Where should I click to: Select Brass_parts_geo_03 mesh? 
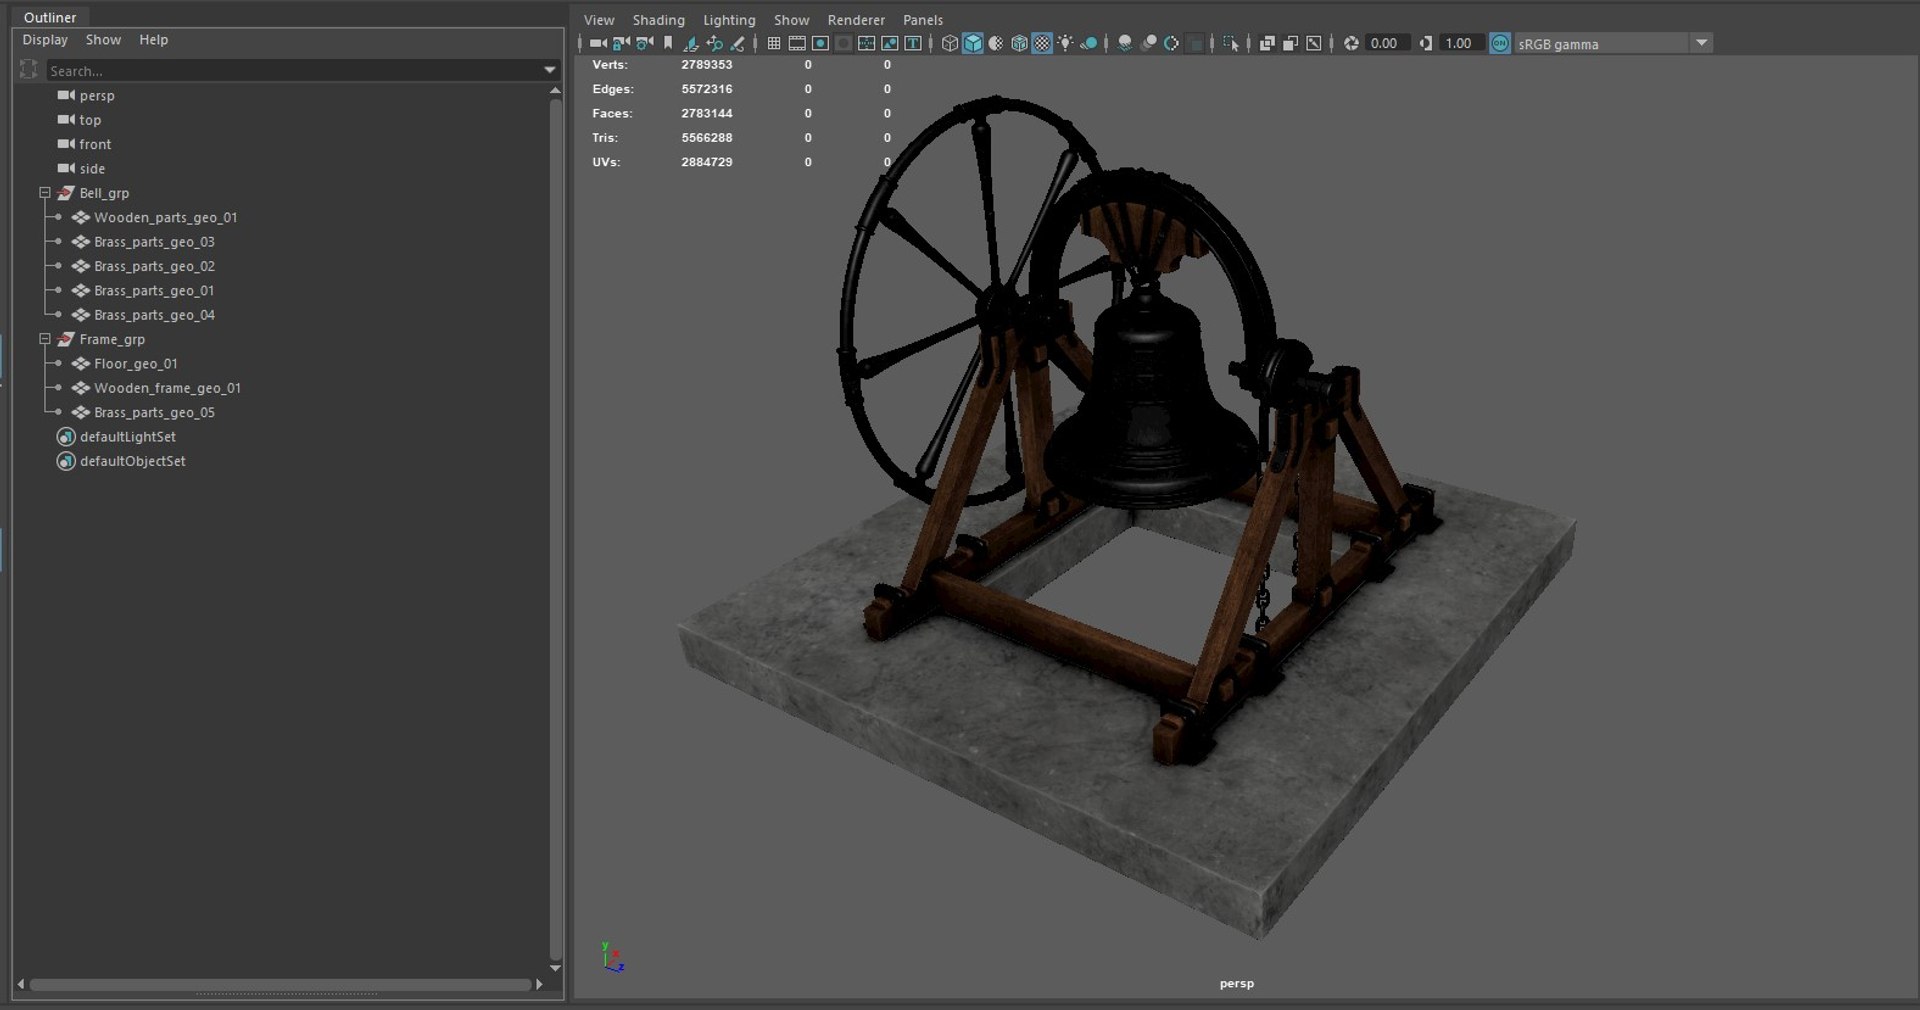click(154, 242)
